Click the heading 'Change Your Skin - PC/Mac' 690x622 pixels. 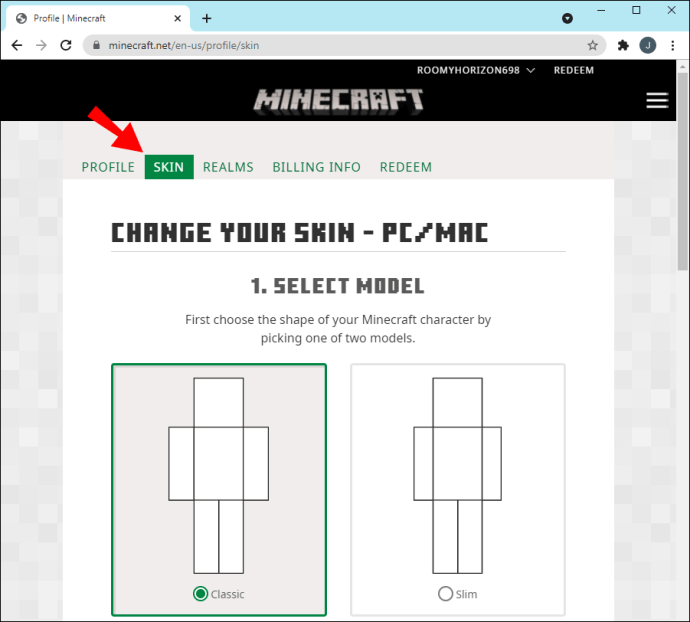pyautogui.click(x=300, y=232)
